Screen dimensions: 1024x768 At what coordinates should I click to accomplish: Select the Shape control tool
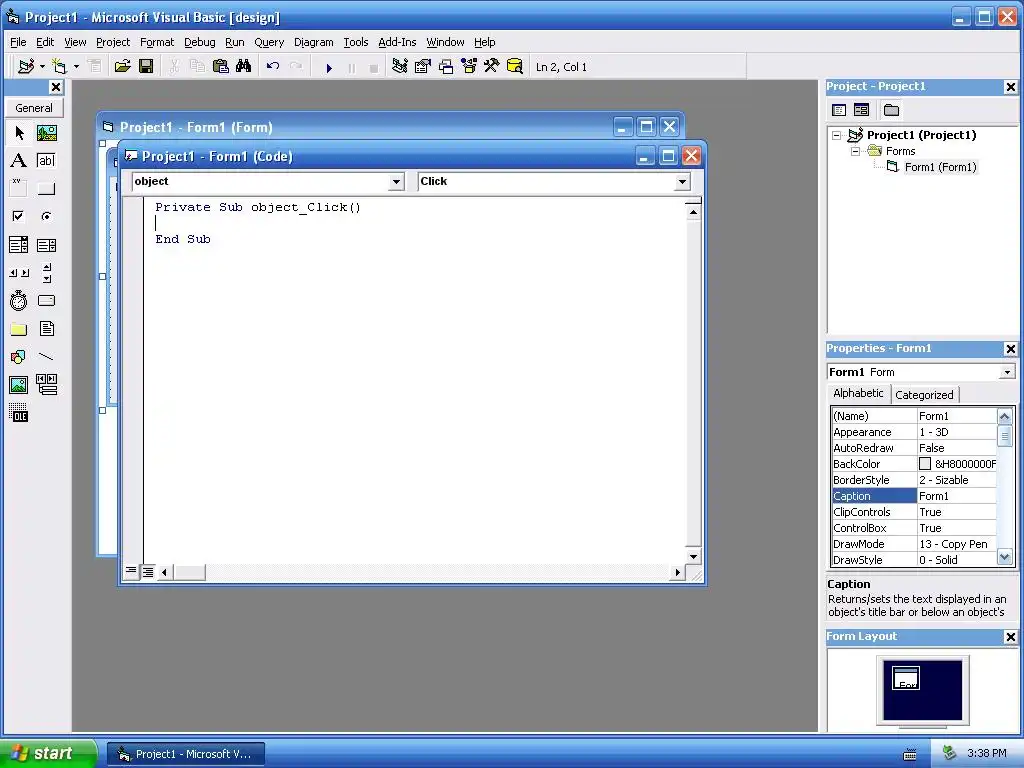pyautogui.click(x=19, y=357)
